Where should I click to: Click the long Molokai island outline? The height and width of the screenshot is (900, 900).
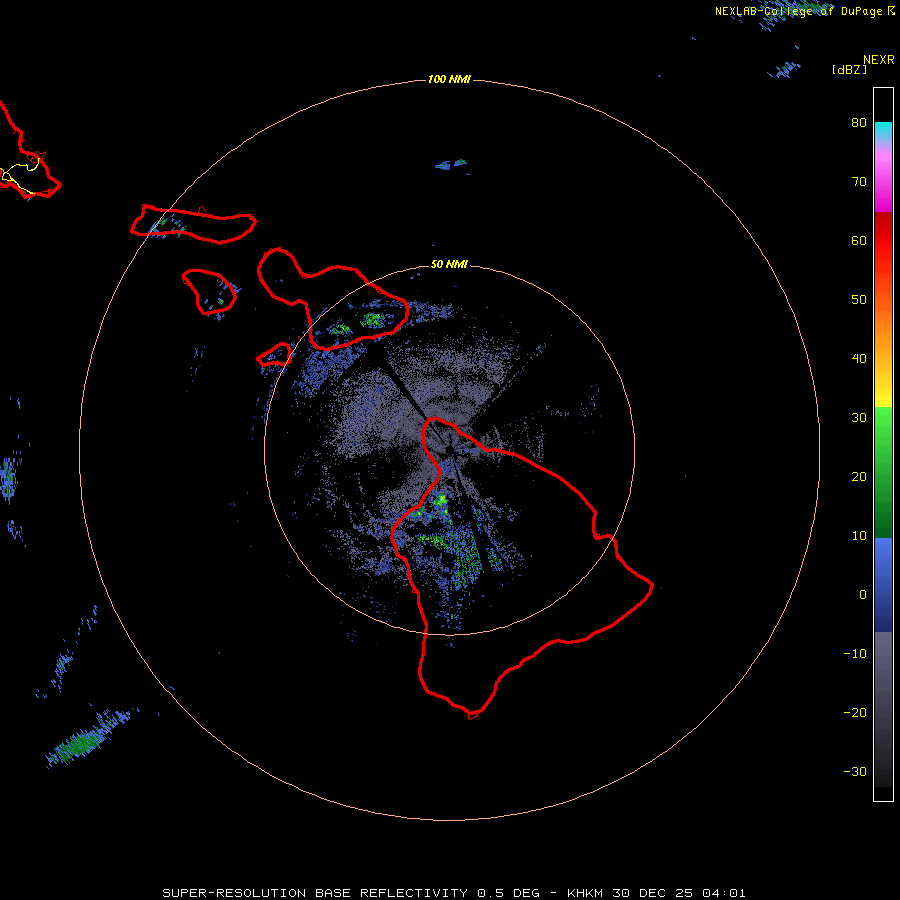click(x=193, y=224)
